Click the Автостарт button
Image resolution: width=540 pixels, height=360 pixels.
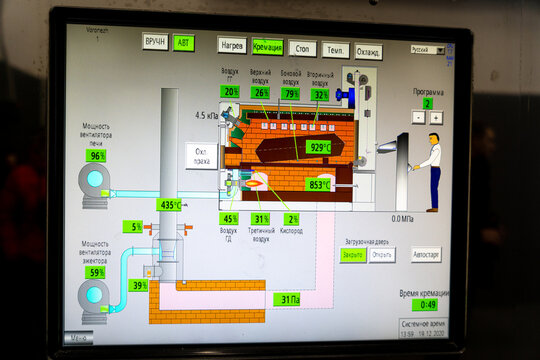click(426, 255)
